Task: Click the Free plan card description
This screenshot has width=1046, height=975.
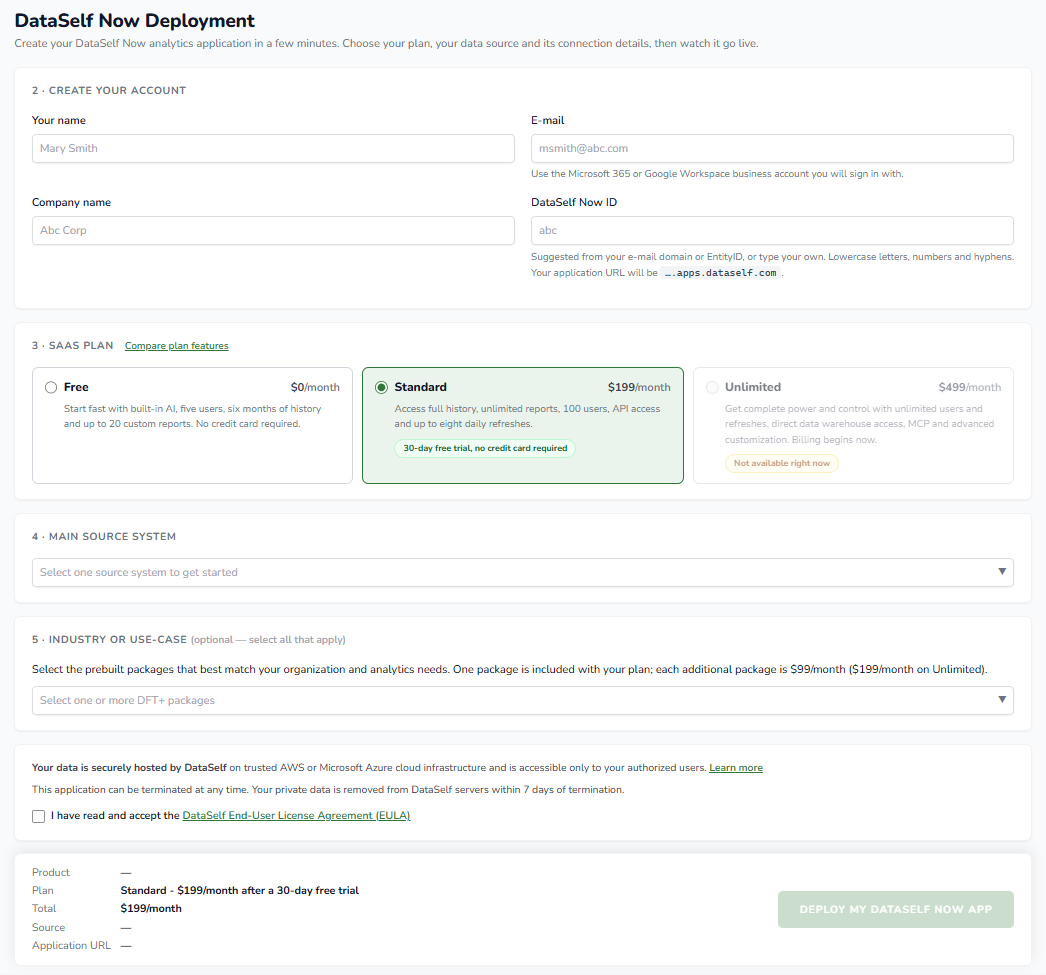Action: click(x=192, y=416)
